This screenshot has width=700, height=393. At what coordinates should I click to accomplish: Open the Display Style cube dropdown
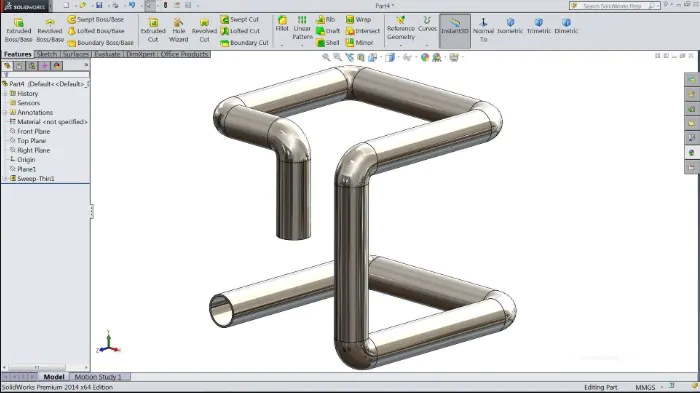coord(390,57)
